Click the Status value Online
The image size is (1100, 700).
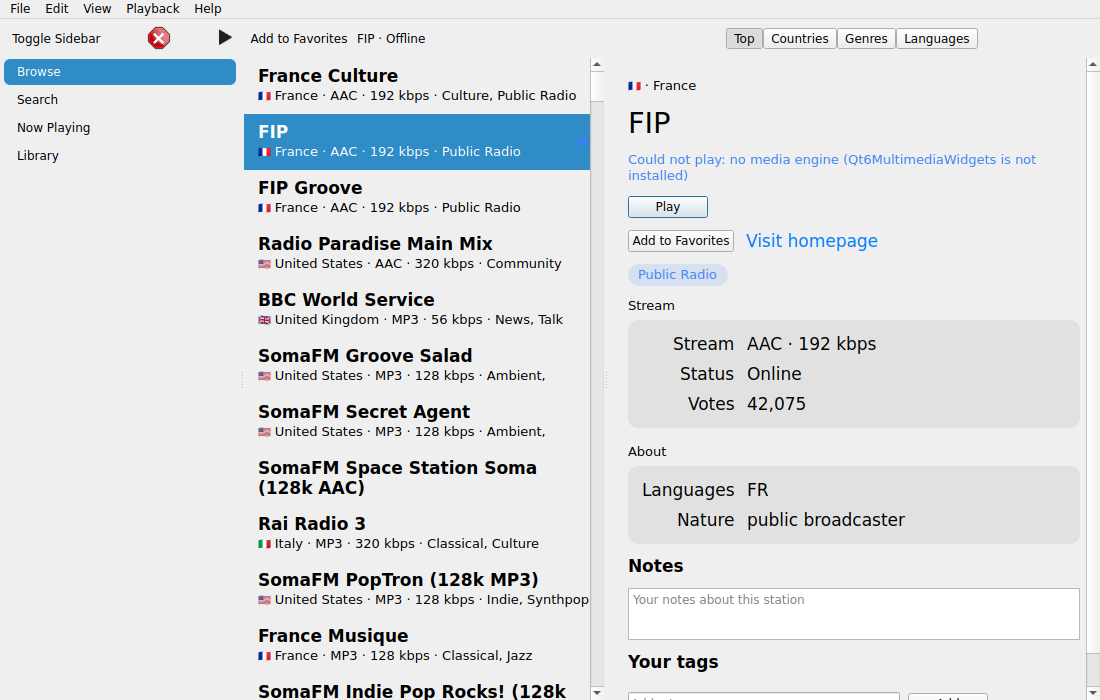(774, 374)
